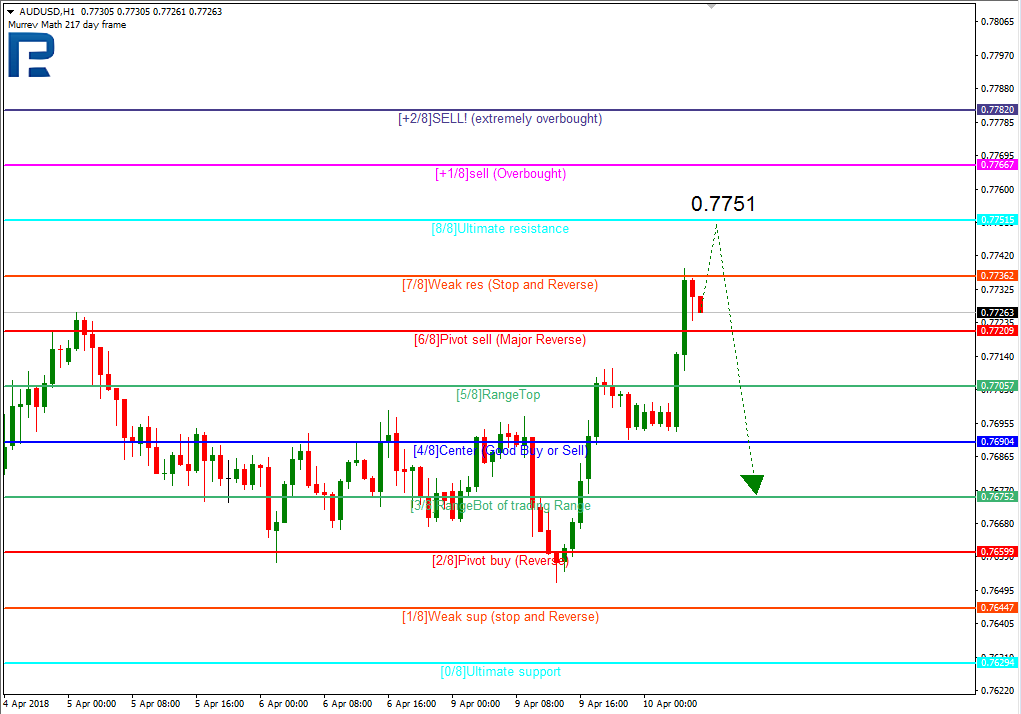1021x714 pixels.
Task: Click the [0/8]Ultimate support label
Action: (500, 672)
